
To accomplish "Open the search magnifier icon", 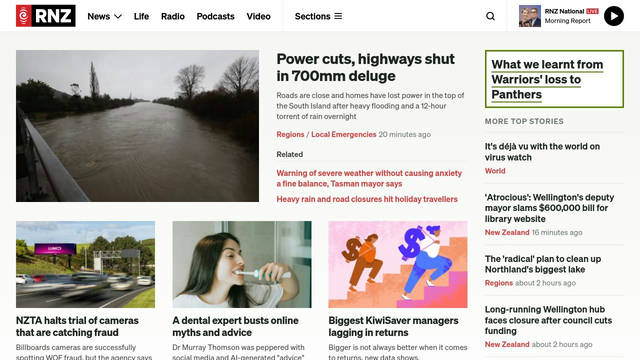I will pyautogui.click(x=490, y=16).
